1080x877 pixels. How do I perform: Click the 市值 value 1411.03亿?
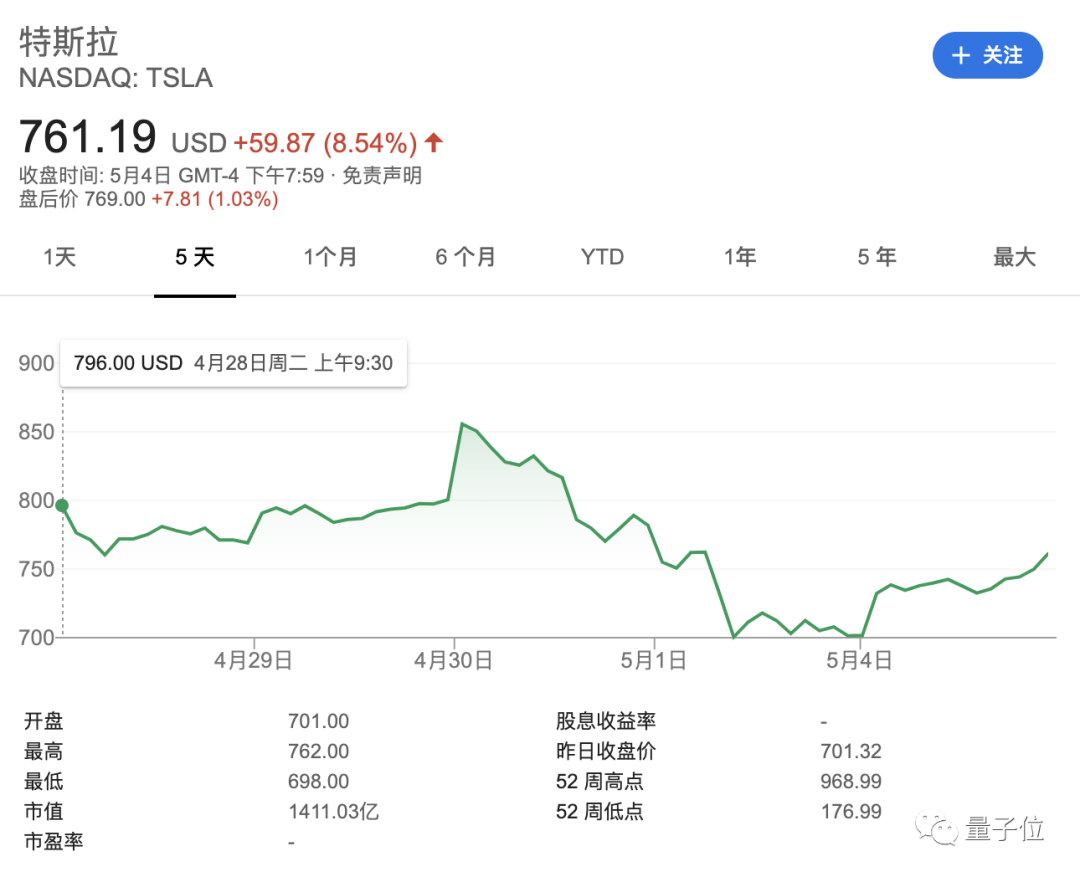[334, 812]
